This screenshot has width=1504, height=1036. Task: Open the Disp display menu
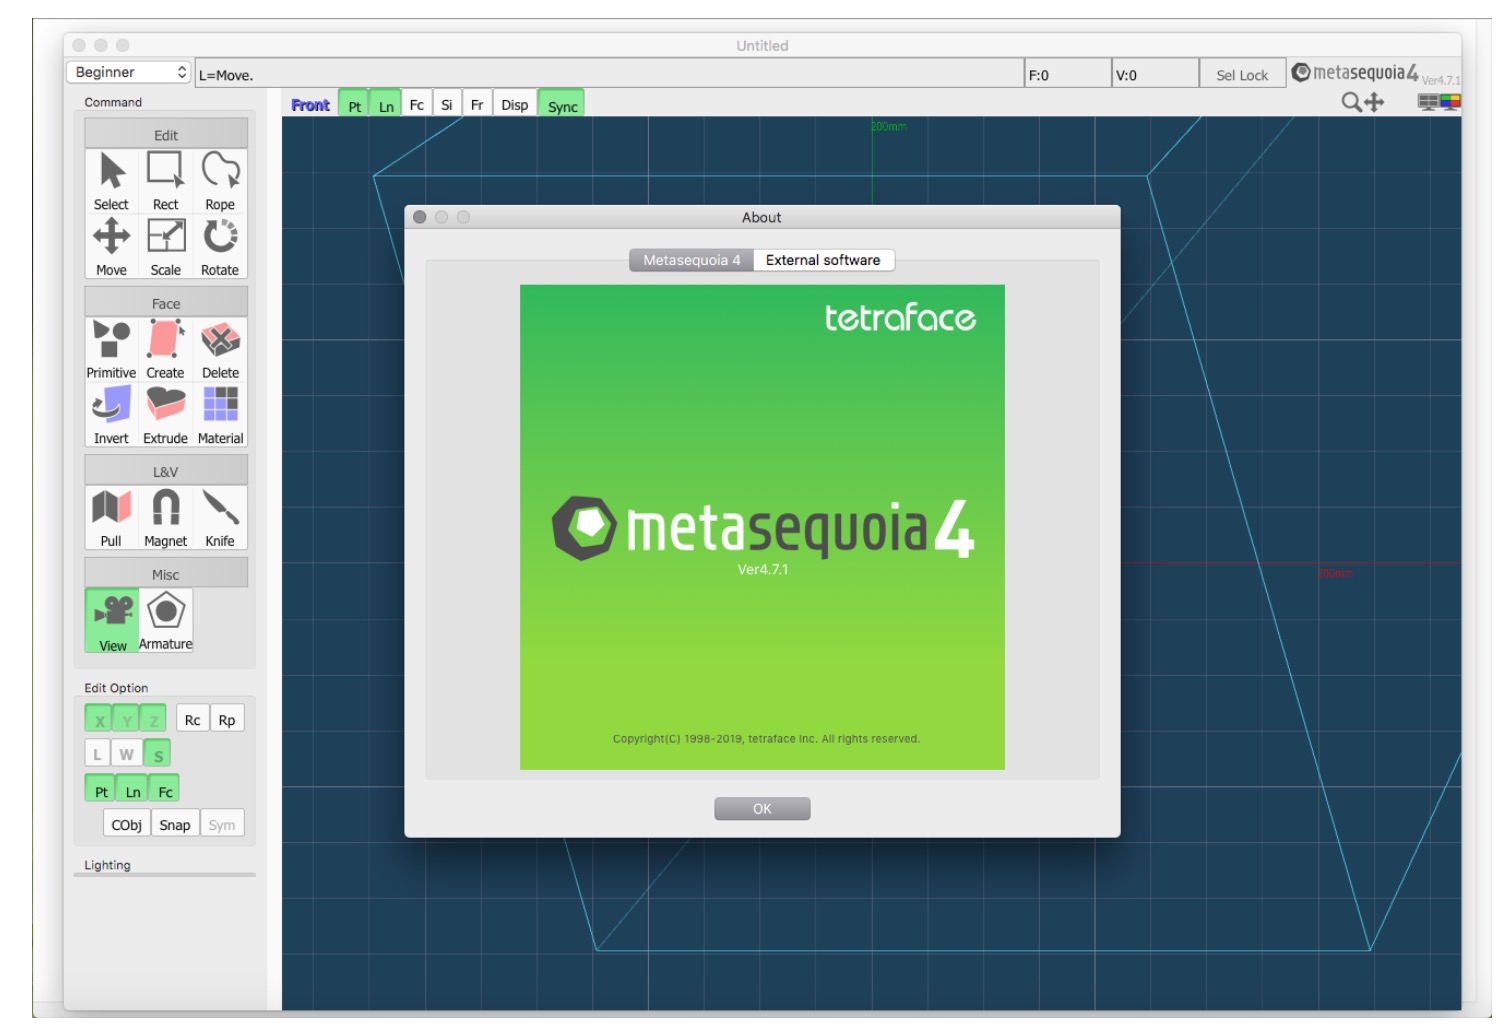515,105
